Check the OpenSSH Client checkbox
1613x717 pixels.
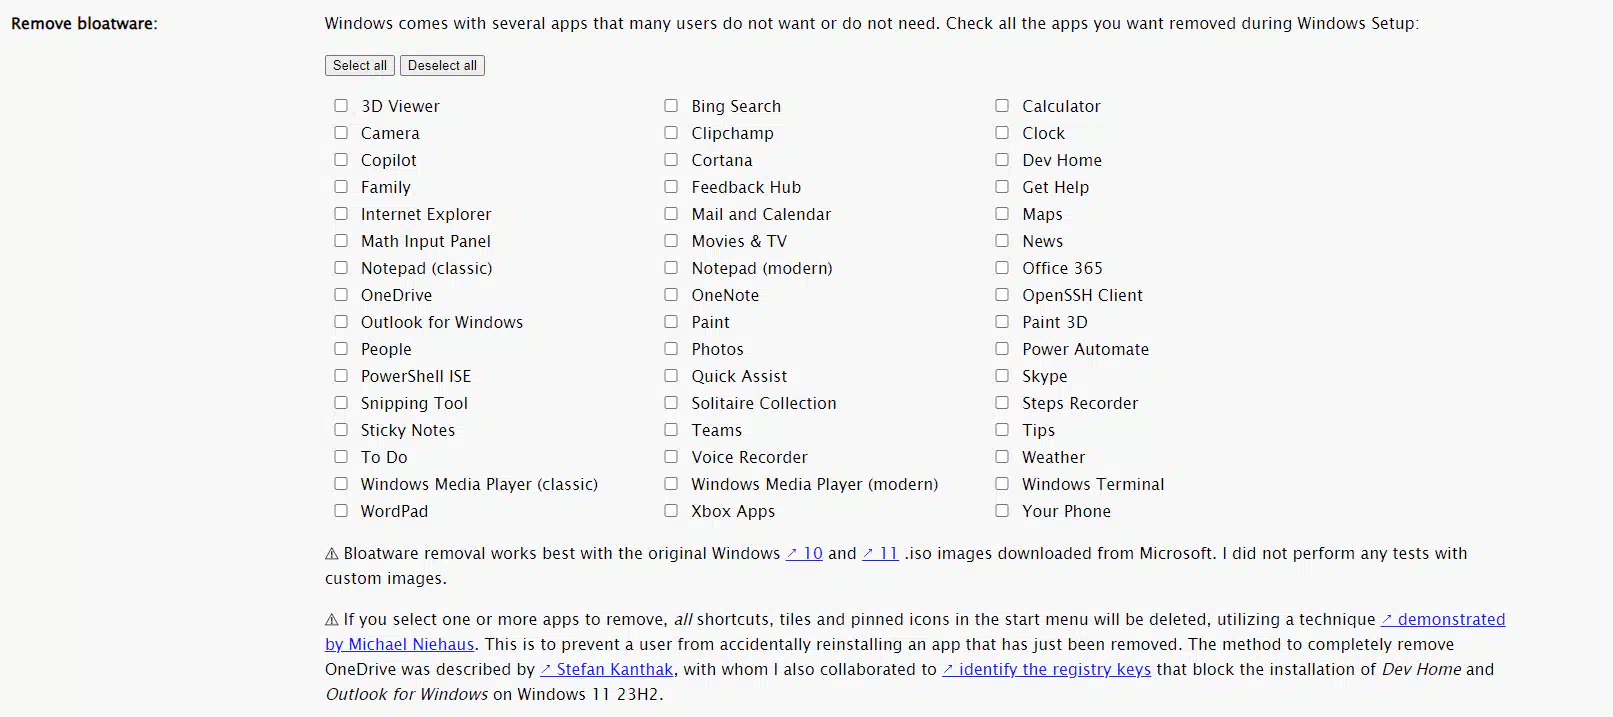[1002, 294]
